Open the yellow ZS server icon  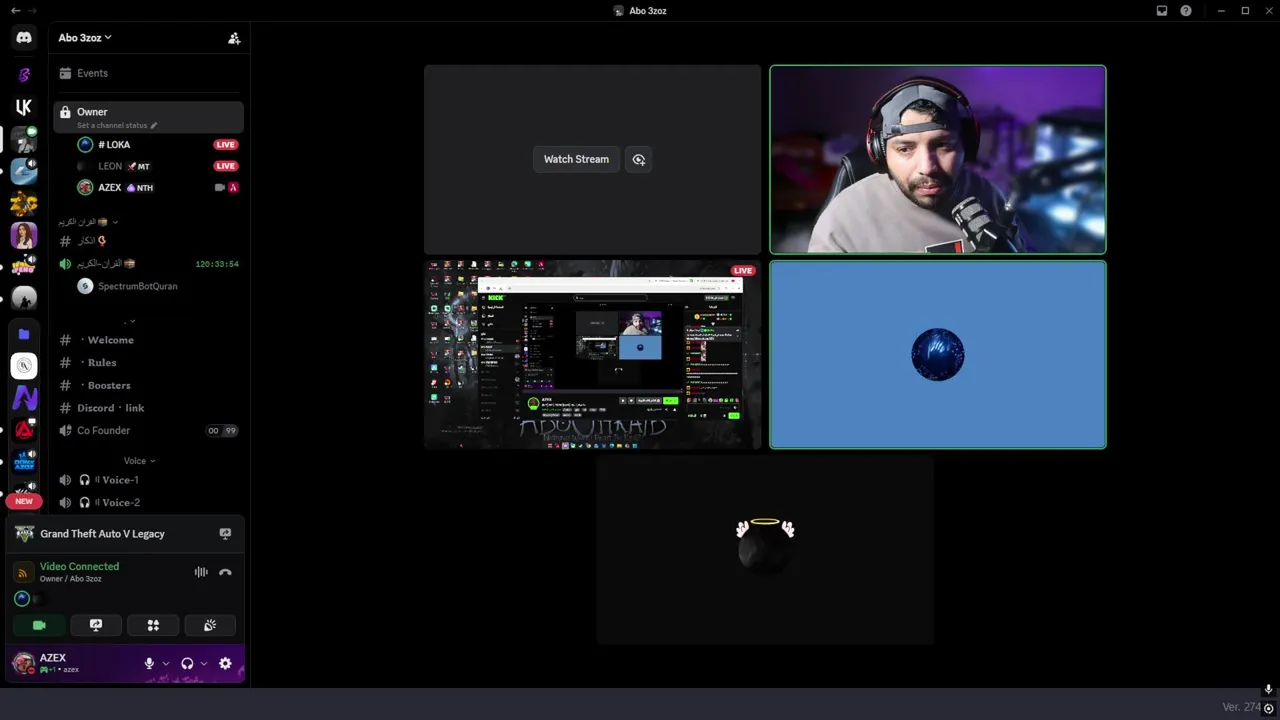coord(24,203)
